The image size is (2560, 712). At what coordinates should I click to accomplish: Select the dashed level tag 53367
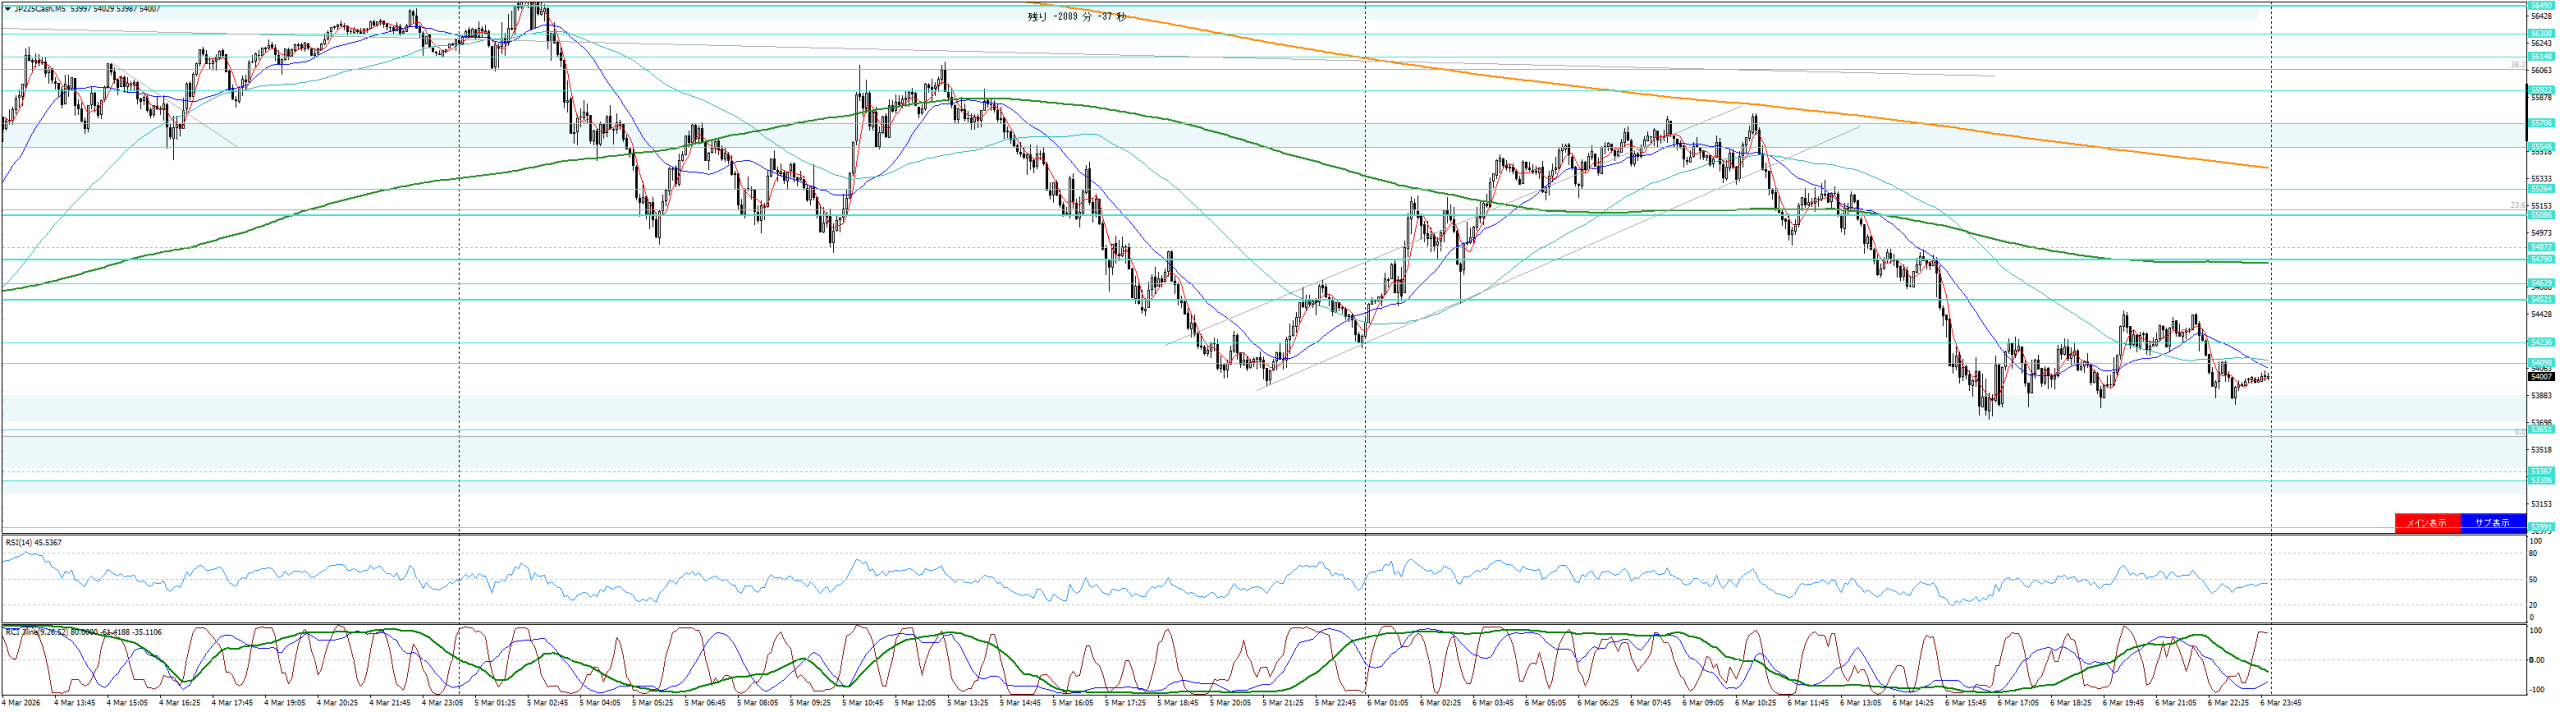2541,471
